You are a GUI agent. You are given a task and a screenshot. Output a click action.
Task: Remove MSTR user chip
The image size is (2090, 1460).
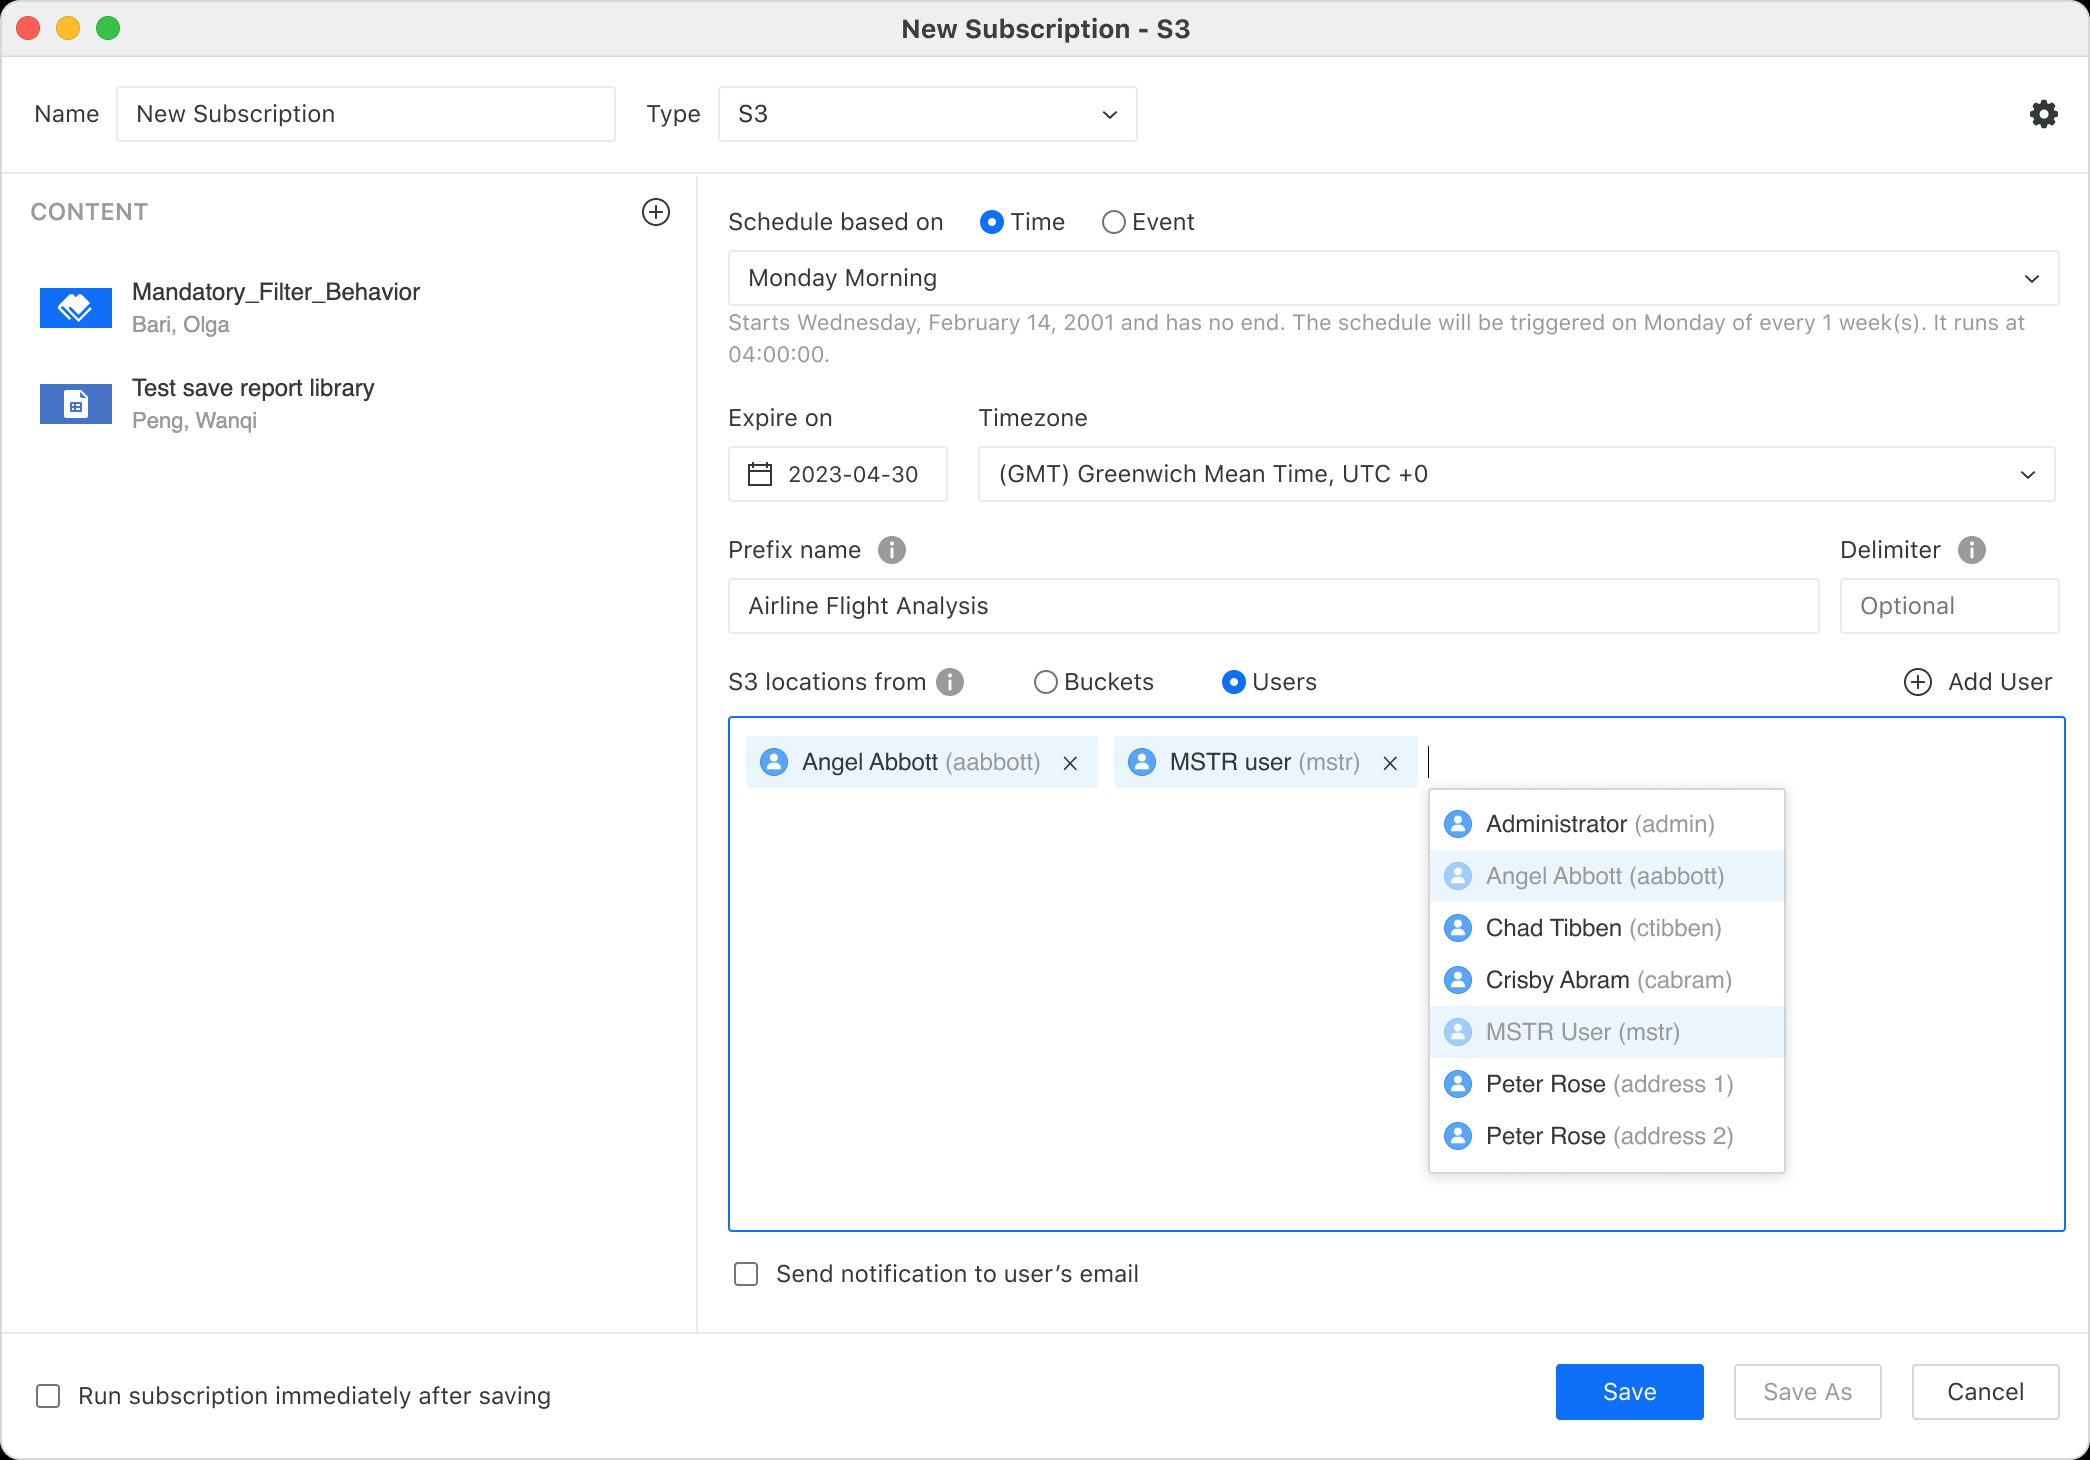tap(1390, 763)
